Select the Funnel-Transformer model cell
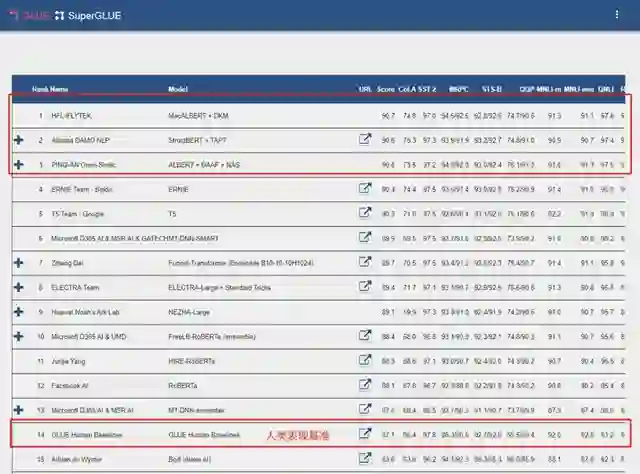Viewport: 640px width, 474px height. point(241,263)
